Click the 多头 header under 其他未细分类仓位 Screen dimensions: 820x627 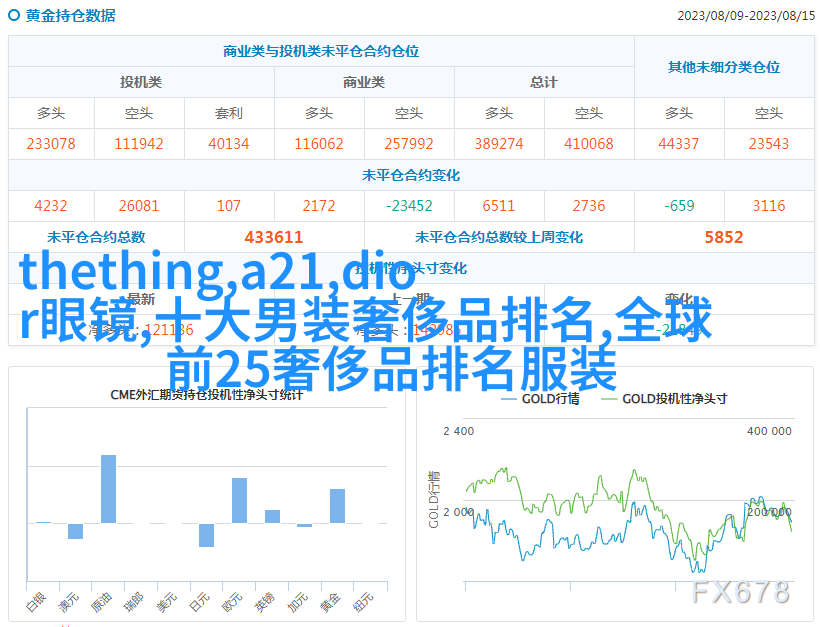pyautogui.click(x=679, y=113)
